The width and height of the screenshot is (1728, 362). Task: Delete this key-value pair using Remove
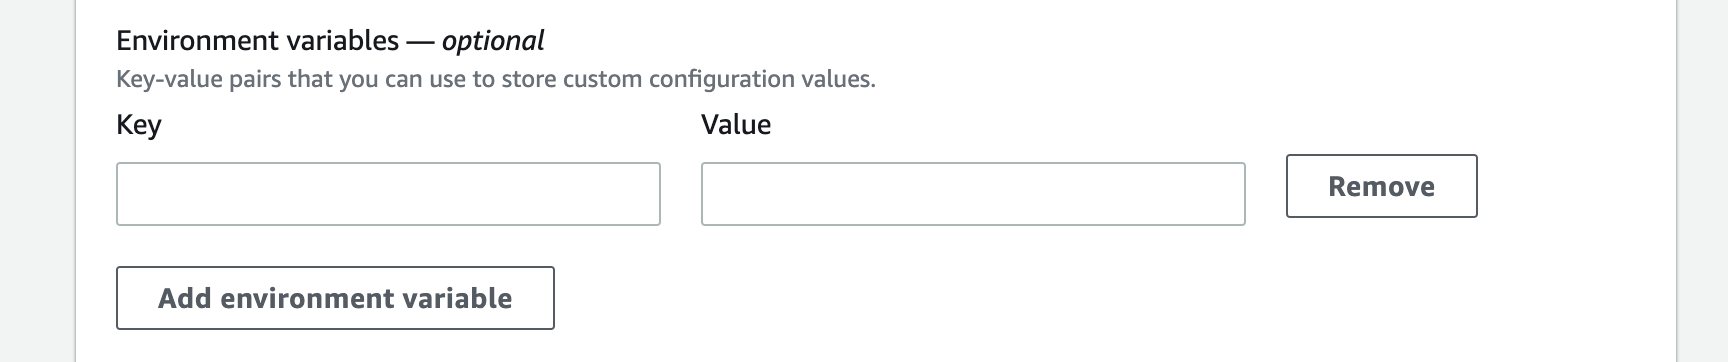pyautogui.click(x=1381, y=186)
